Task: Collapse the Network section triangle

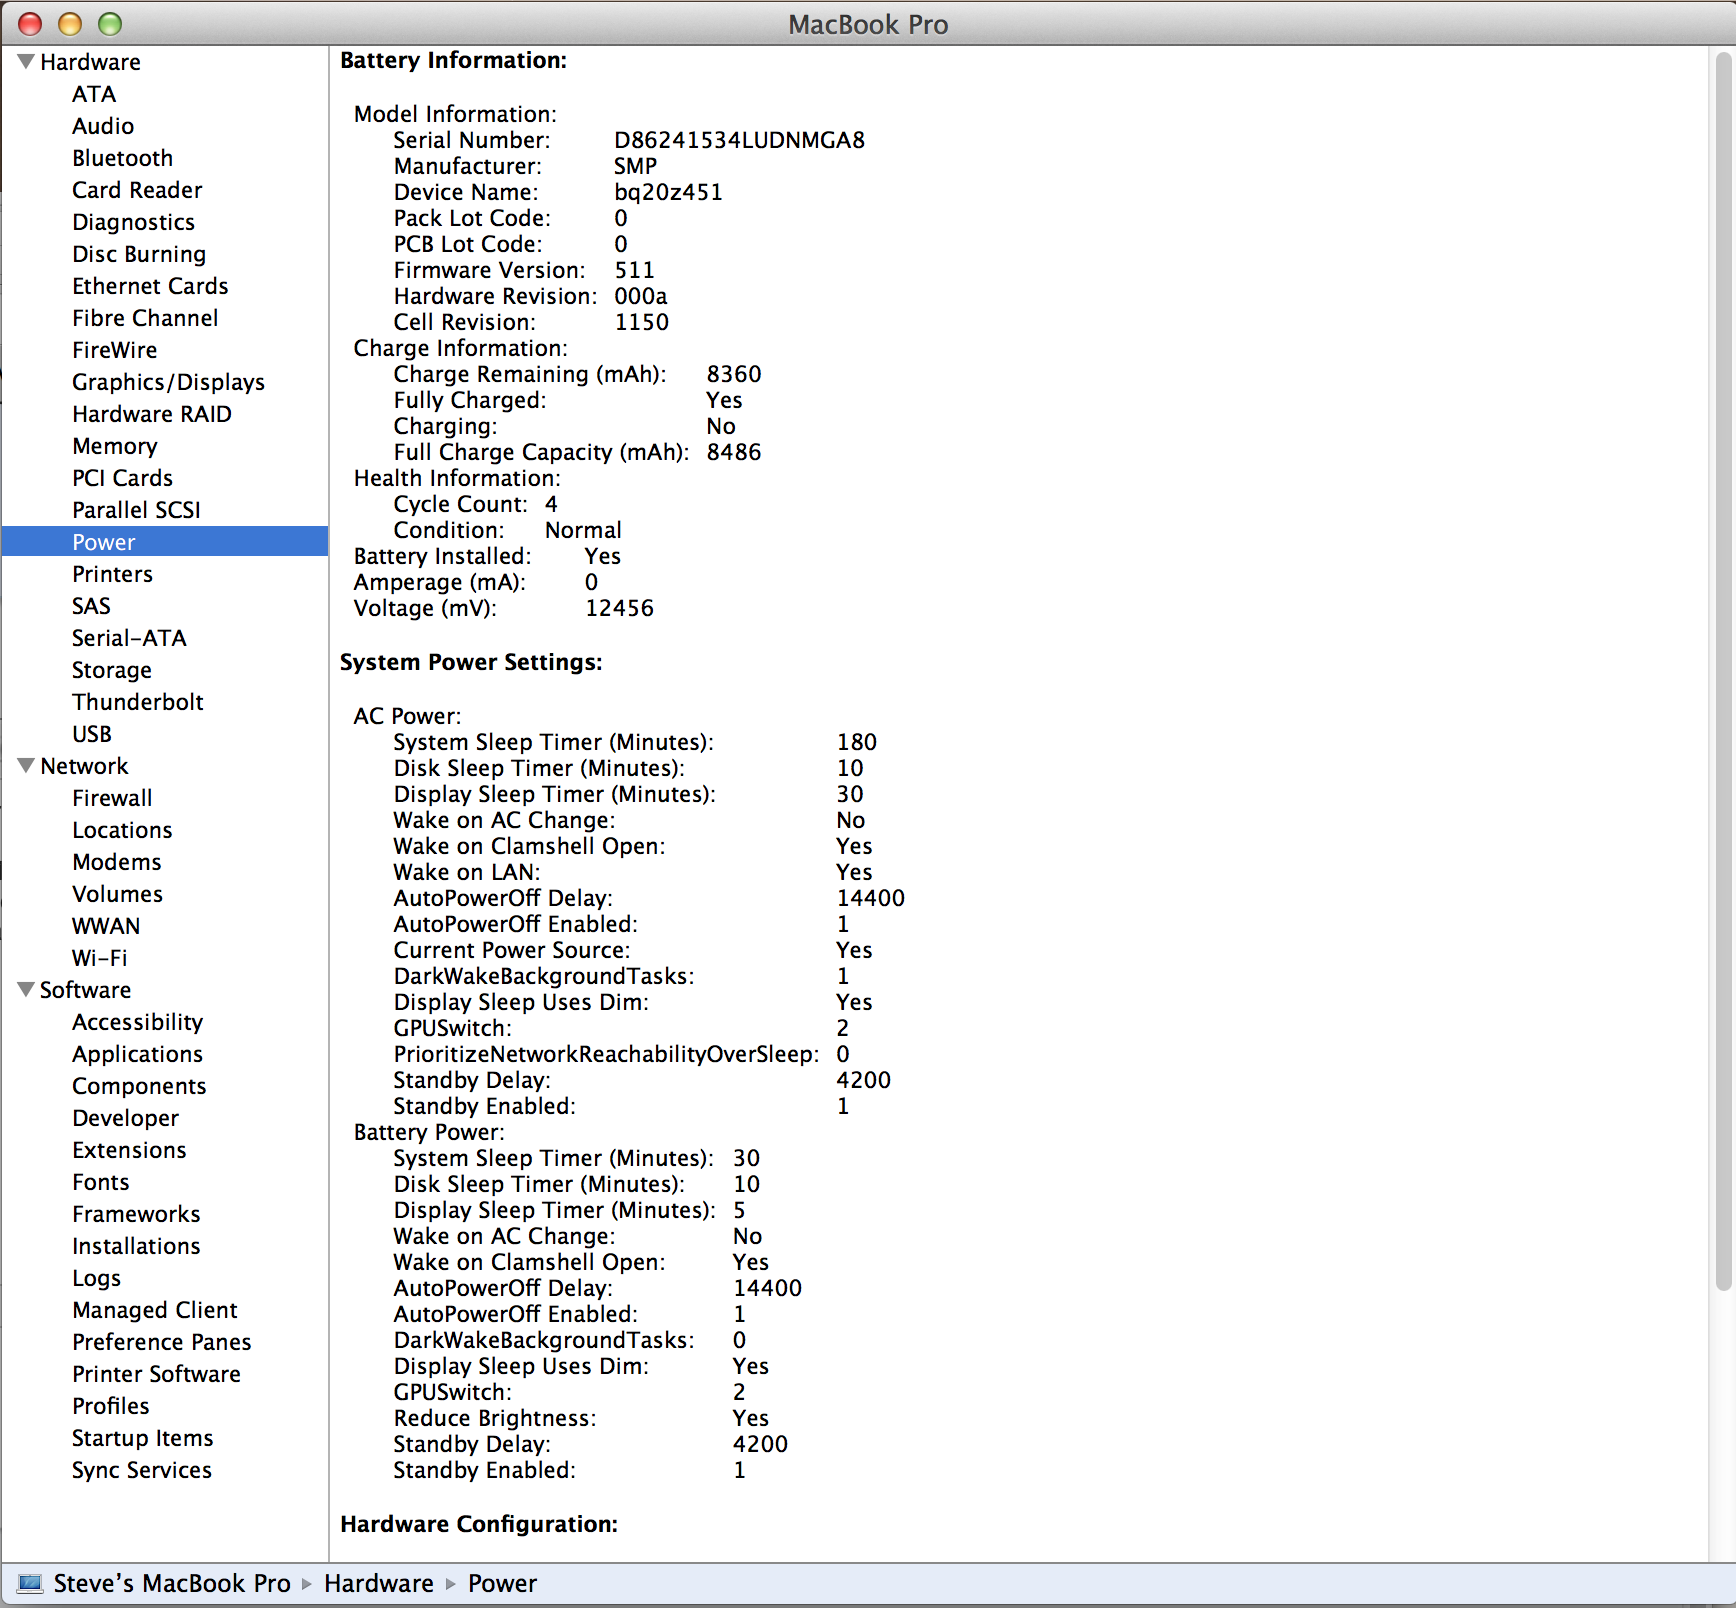Action: coord(26,766)
